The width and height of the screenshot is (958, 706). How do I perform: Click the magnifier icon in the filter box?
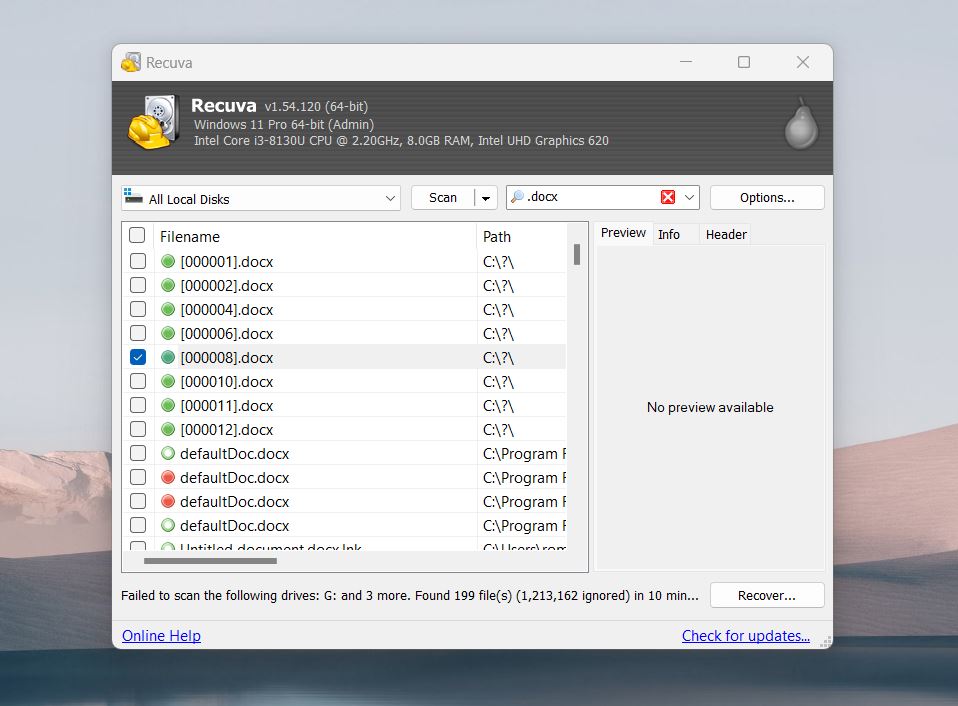(517, 197)
